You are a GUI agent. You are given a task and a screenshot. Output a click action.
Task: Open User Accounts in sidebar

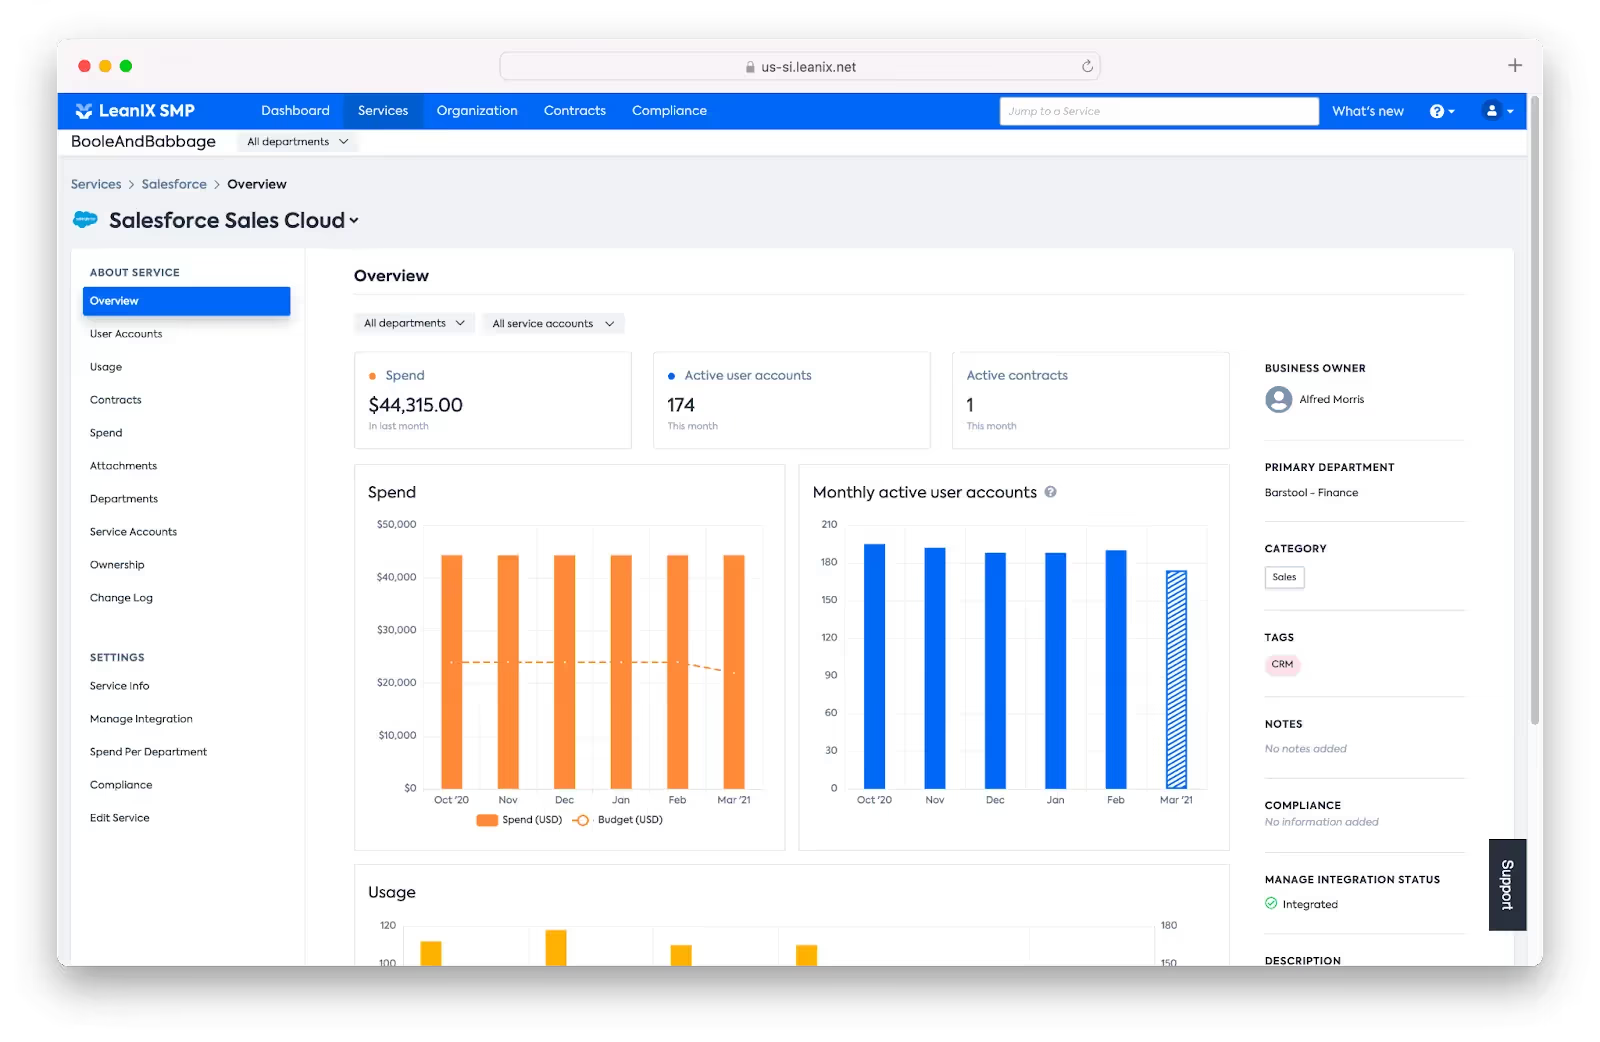126,334
